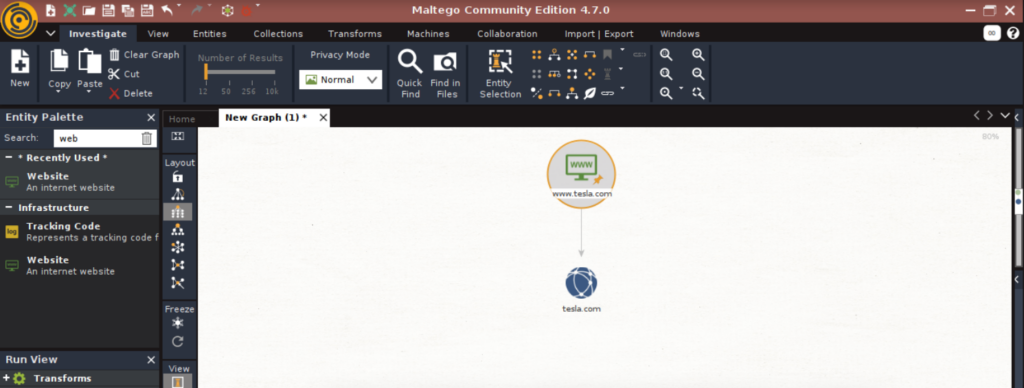1024x388 pixels.
Task: Collapse the Recently Used palette group
Action: coord(9,157)
